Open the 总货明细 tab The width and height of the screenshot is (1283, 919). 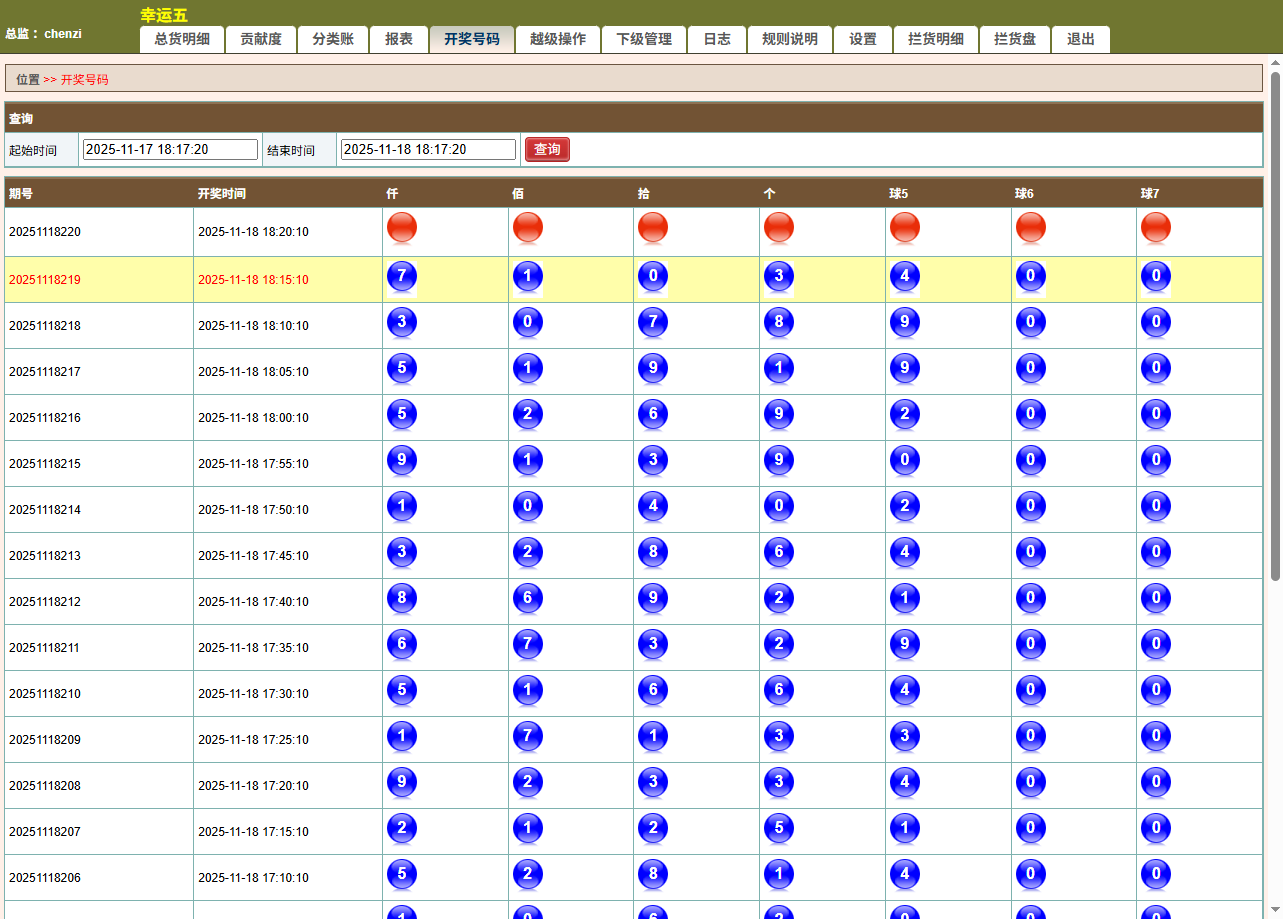pos(182,39)
